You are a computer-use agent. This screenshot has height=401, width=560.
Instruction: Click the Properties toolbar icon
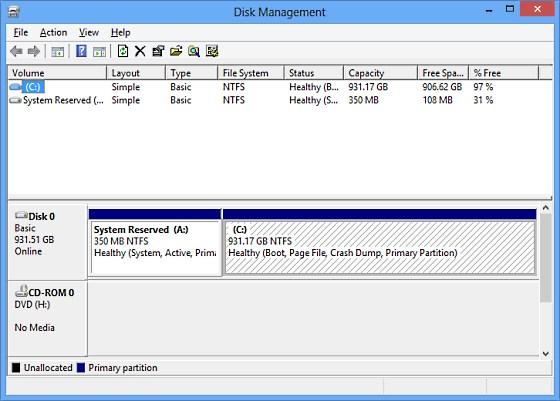click(158, 51)
